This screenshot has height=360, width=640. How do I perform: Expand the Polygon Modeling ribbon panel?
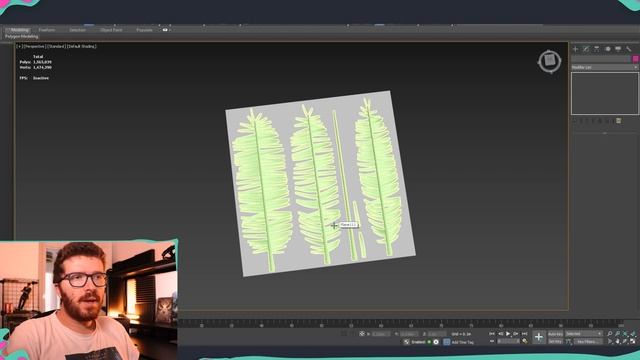22,36
